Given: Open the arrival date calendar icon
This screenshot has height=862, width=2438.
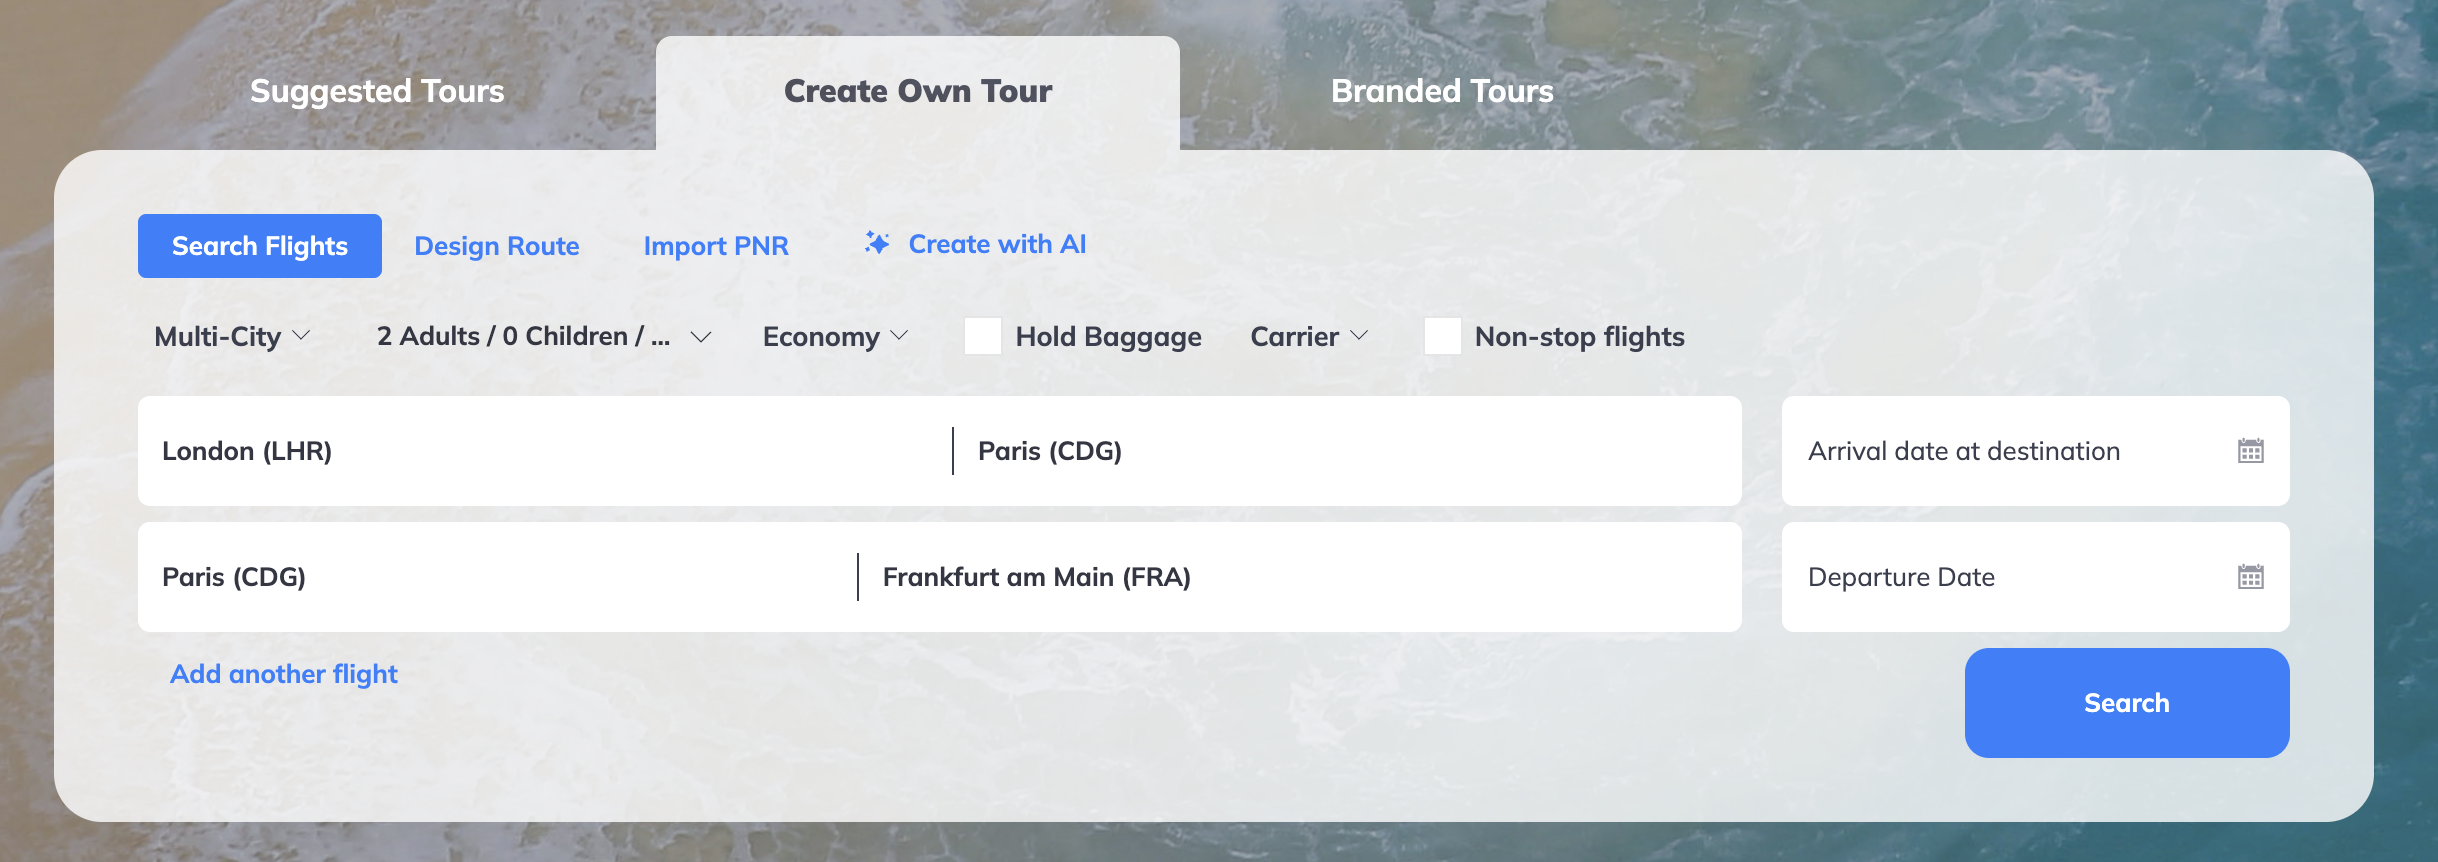Looking at the screenshot, I should pos(2250,451).
